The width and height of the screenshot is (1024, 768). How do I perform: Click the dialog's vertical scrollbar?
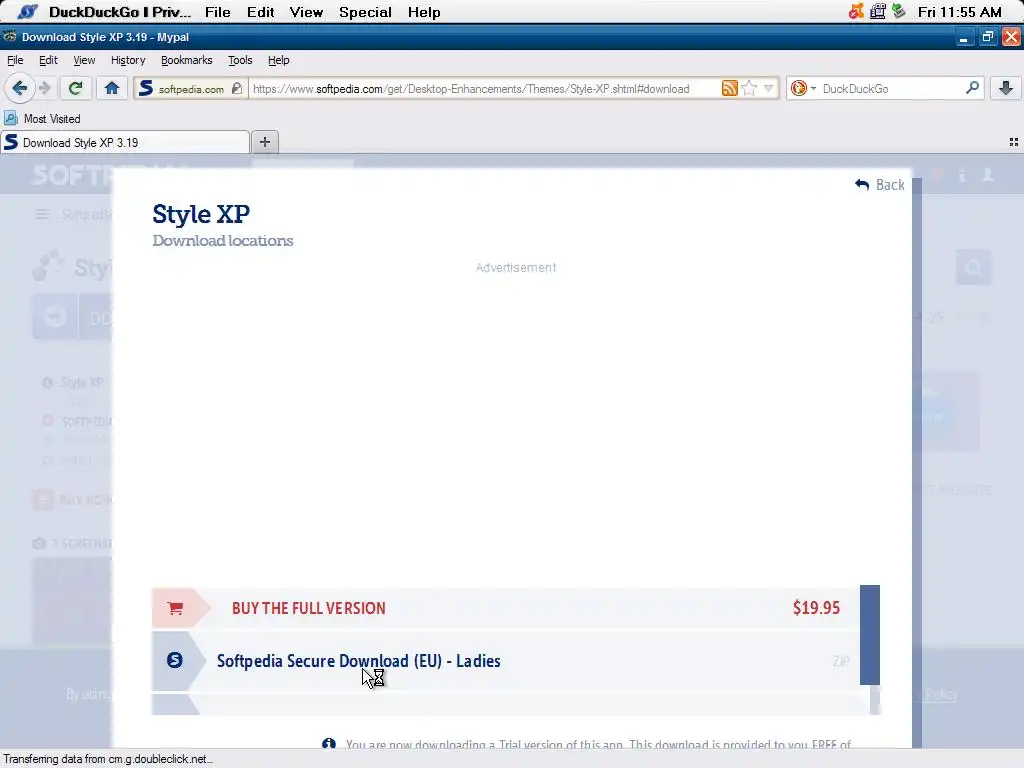click(x=917, y=464)
